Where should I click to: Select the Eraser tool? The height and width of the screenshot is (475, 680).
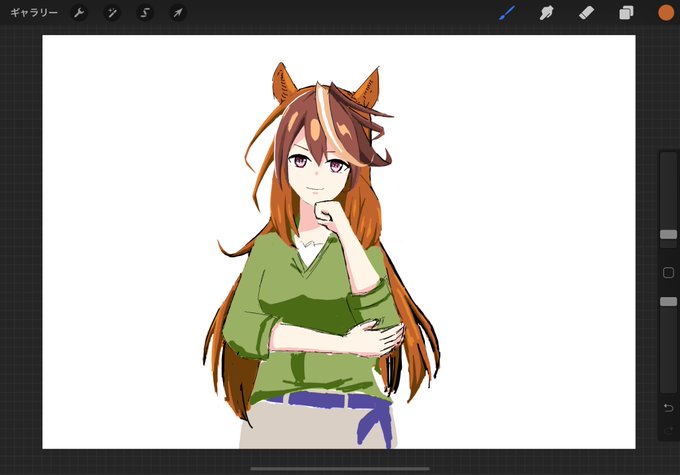point(586,13)
